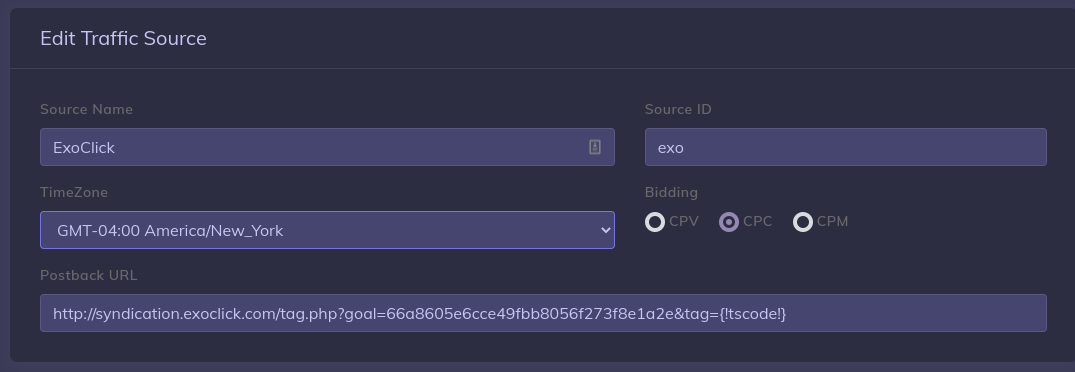Click the Source Name label

(86, 110)
